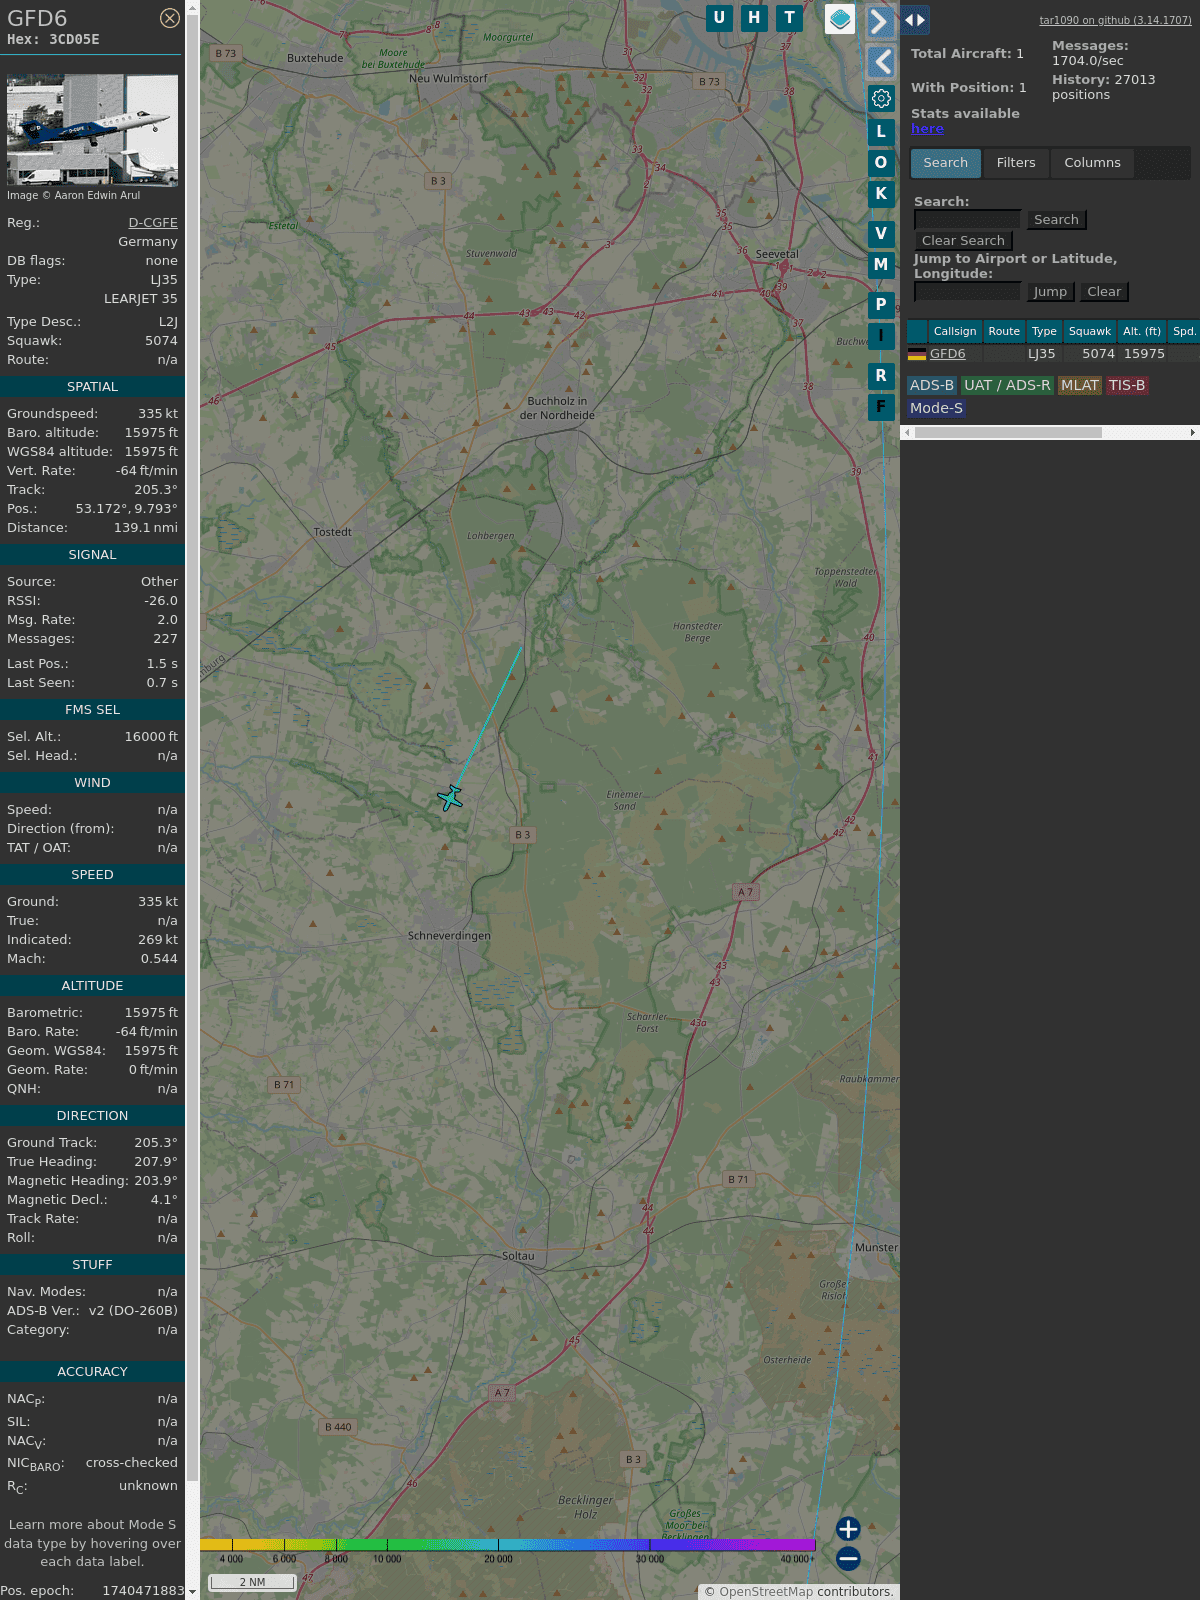Toggle the V map button
This screenshot has width=1200, height=1600.
tap(881, 233)
